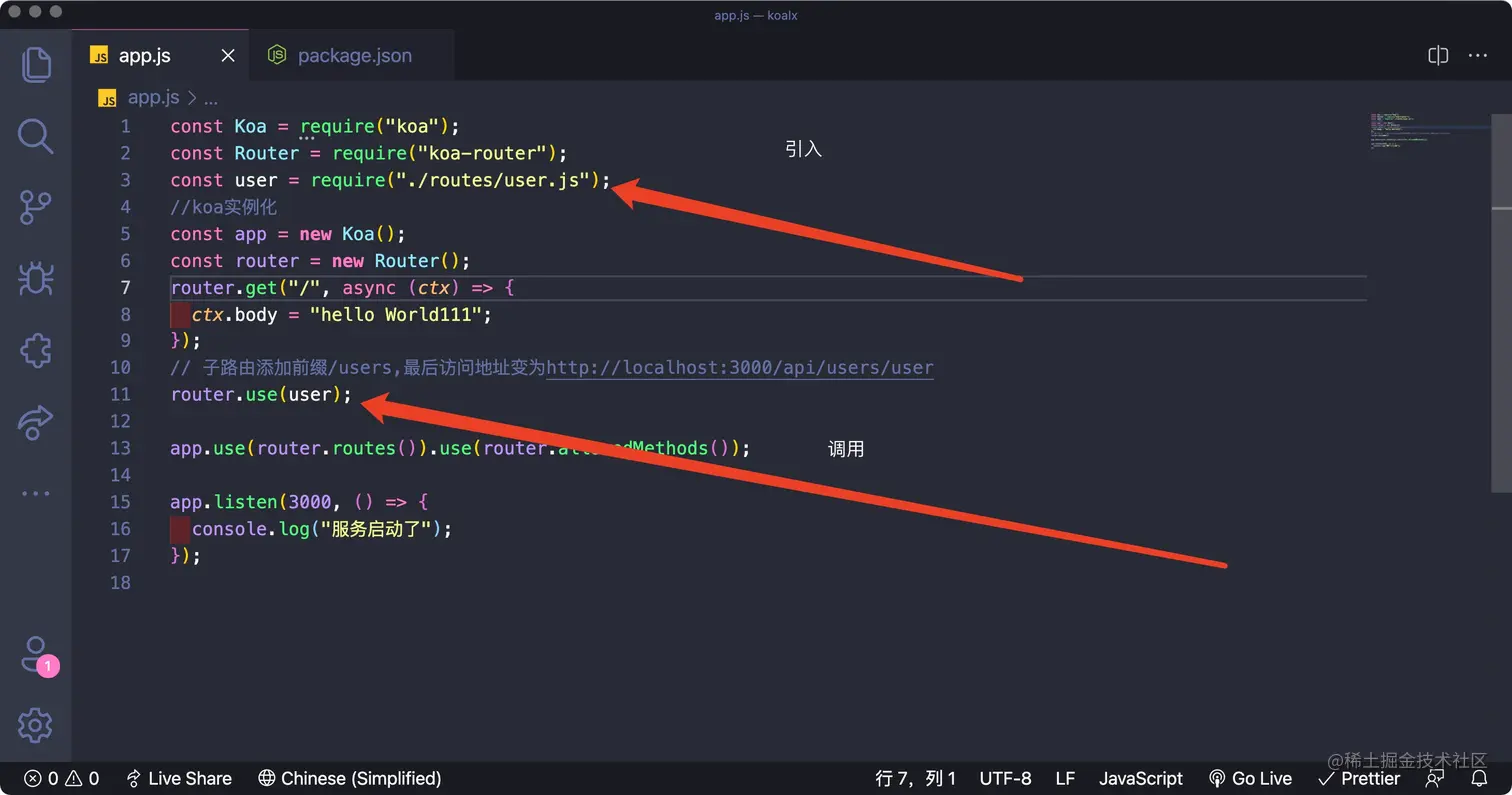The width and height of the screenshot is (1512, 795).
Task: Open the feedback icon in status bar
Action: click(x=1436, y=778)
